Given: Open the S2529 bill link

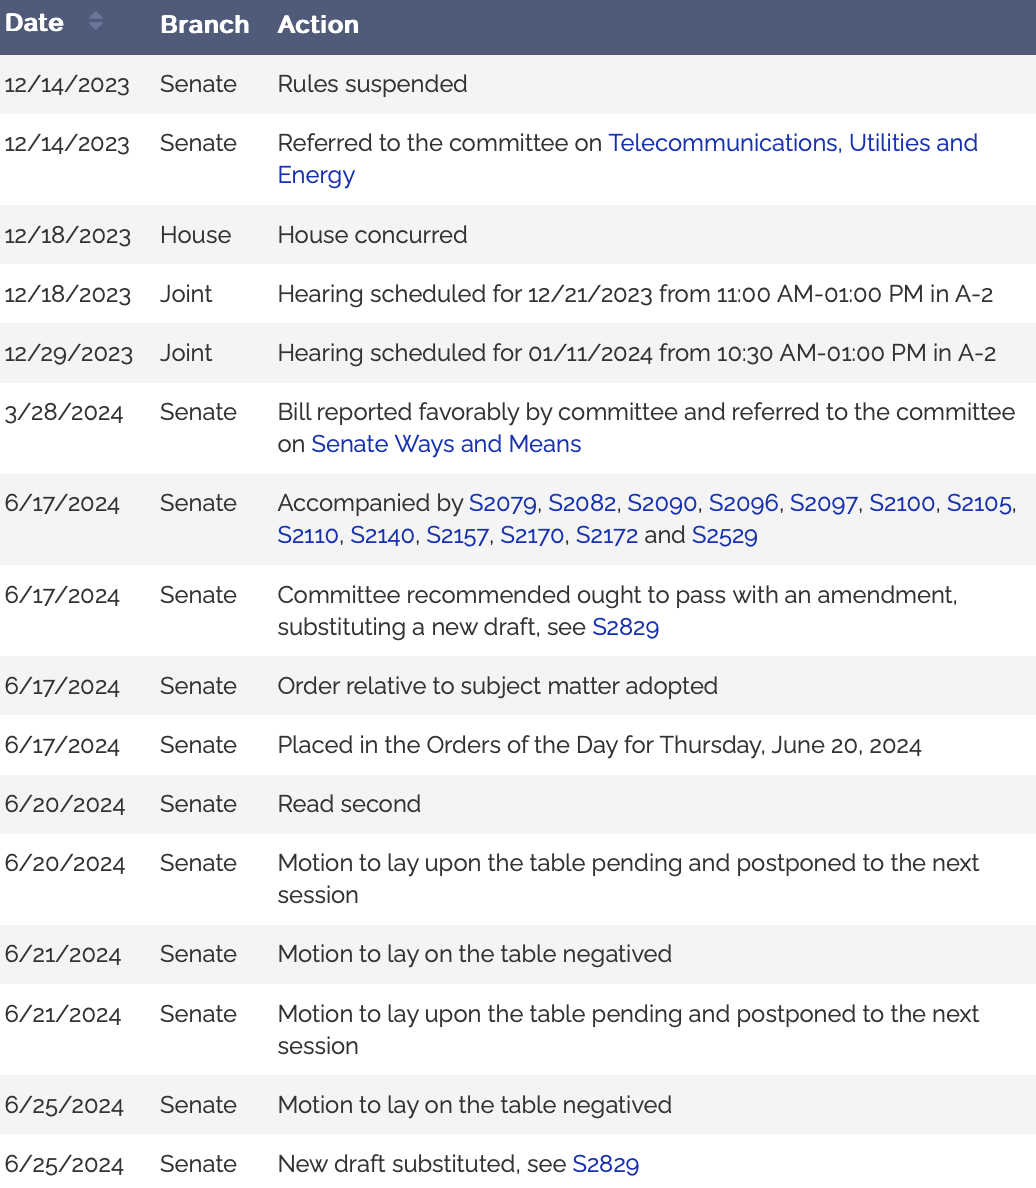Looking at the screenshot, I should pos(725,535).
